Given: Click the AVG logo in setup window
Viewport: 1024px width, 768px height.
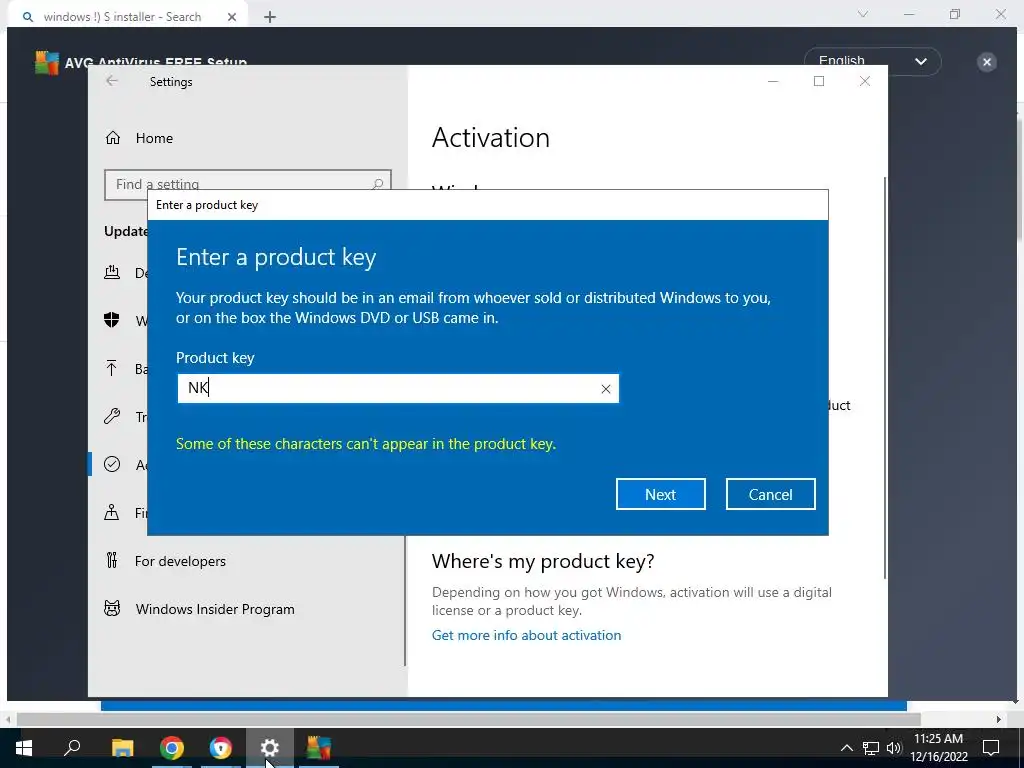Looking at the screenshot, I should (x=47, y=63).
